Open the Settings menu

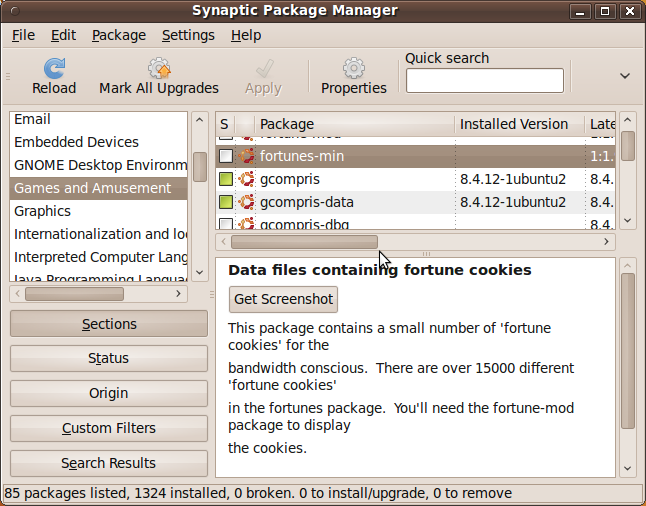[x=188, y=35]
